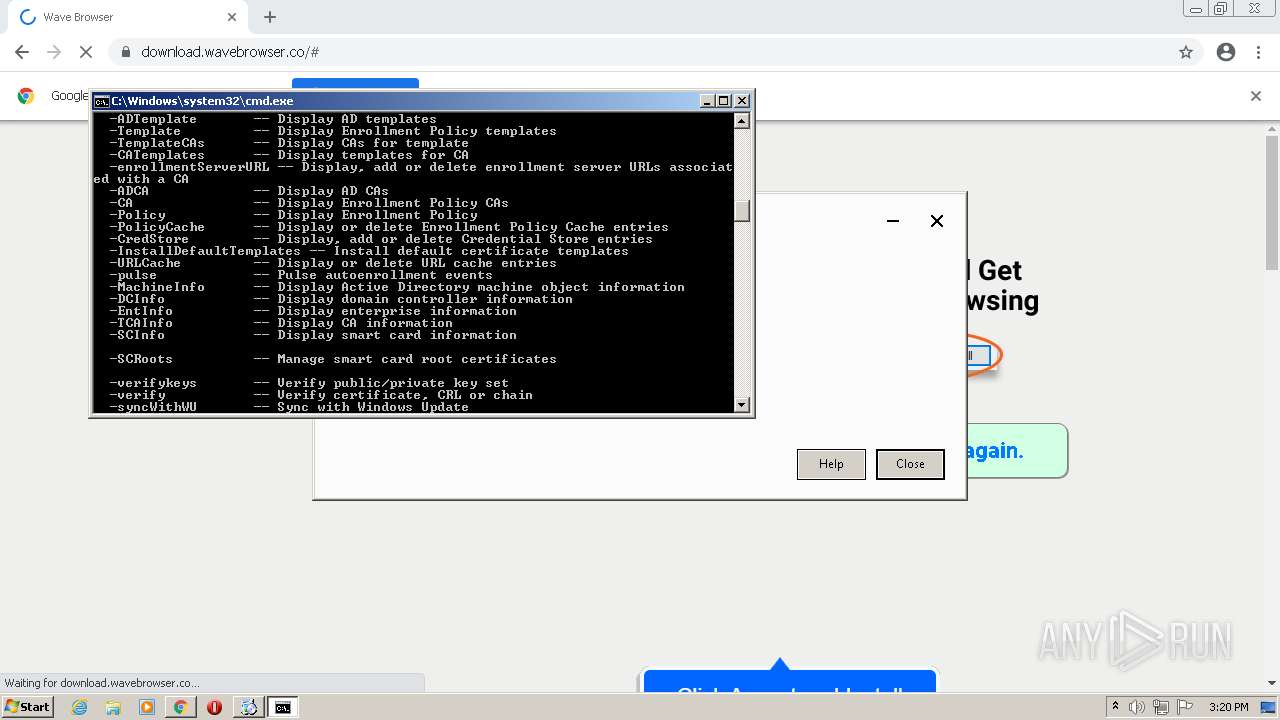The image size is (1280, 720).
Task: Click the browser forward arrow
Action: coord(54,52)
